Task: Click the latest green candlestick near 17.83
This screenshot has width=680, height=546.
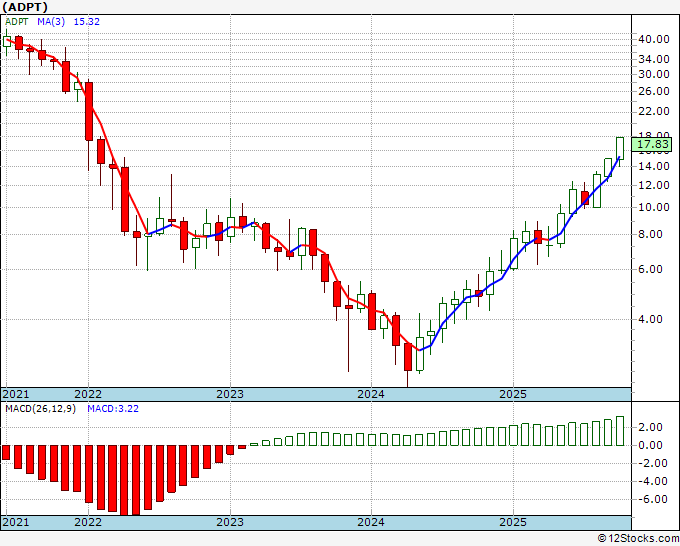Action: (620, 149)
